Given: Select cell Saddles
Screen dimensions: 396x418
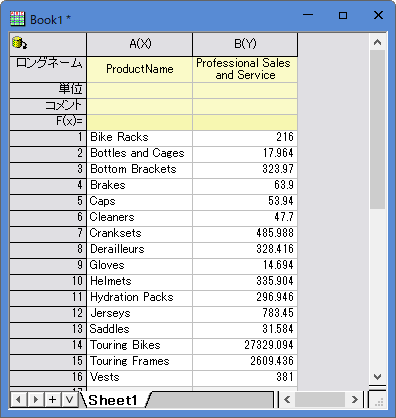Looking at the screenshot, I should click(140, 330).
